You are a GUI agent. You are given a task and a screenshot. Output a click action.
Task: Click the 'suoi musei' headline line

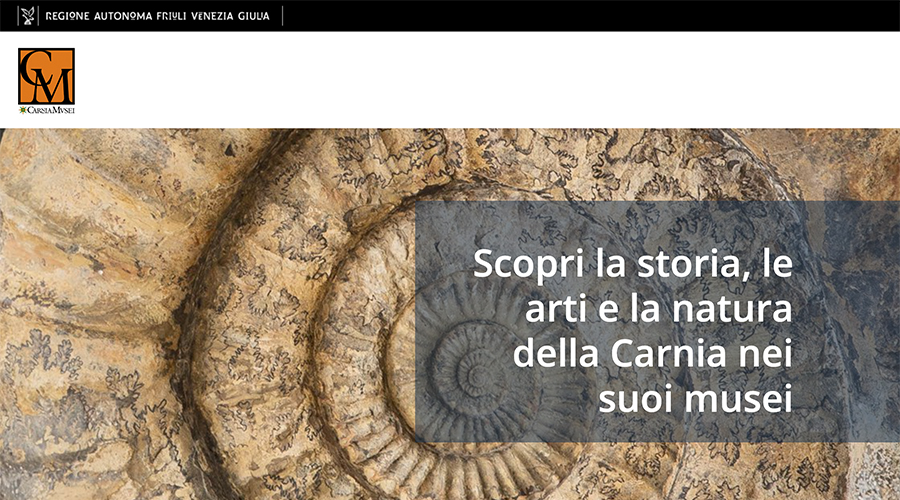click(695, 398)
